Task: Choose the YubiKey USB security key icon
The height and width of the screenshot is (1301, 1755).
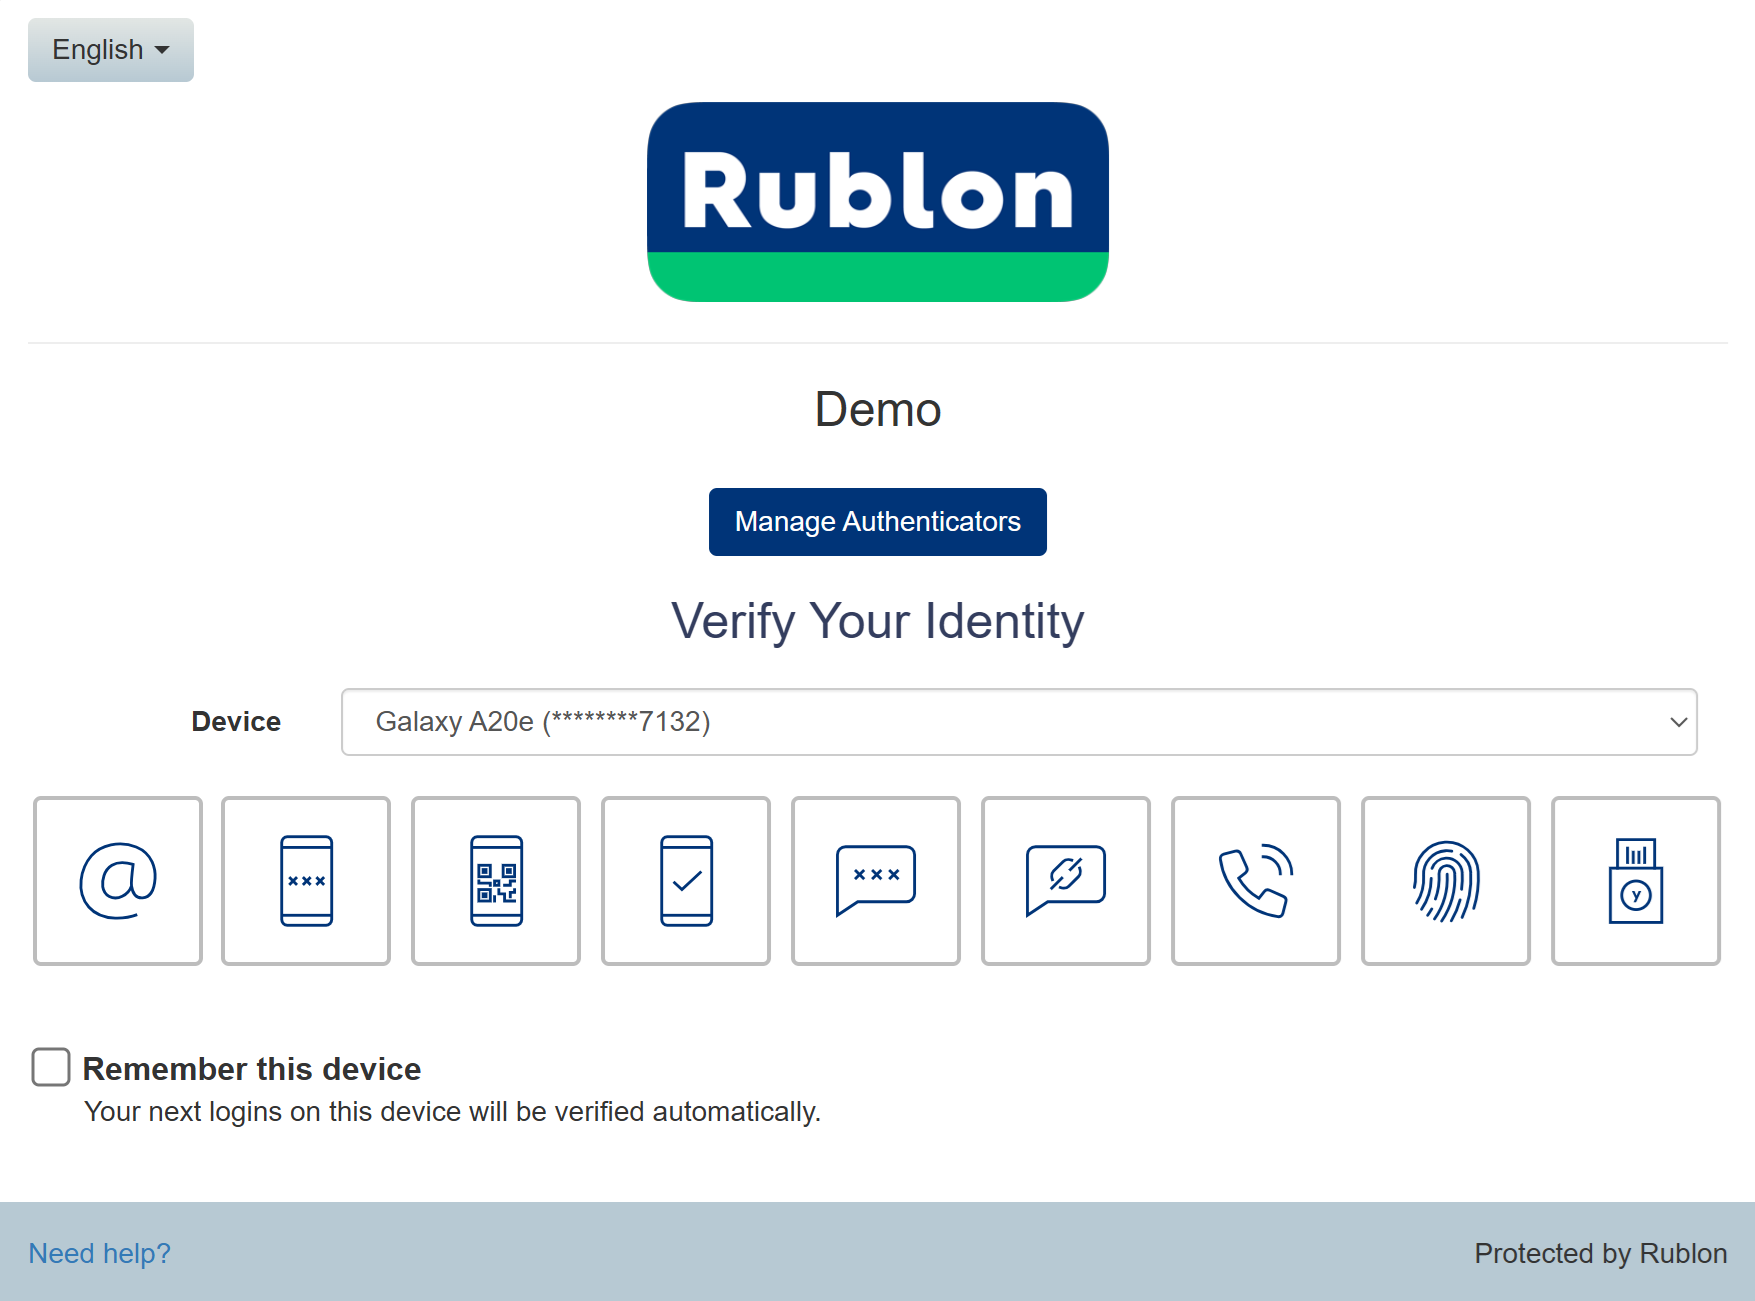Action: coord(1636,881)
